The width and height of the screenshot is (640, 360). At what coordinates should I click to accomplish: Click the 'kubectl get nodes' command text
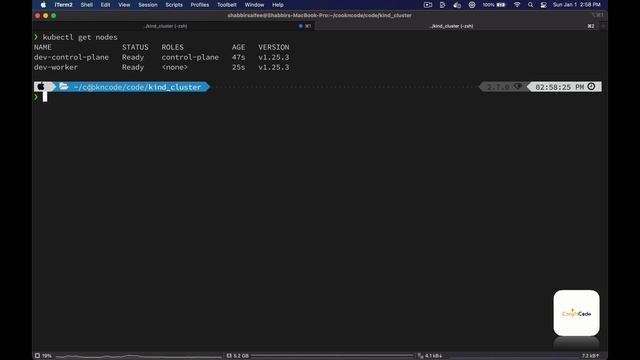80,37
